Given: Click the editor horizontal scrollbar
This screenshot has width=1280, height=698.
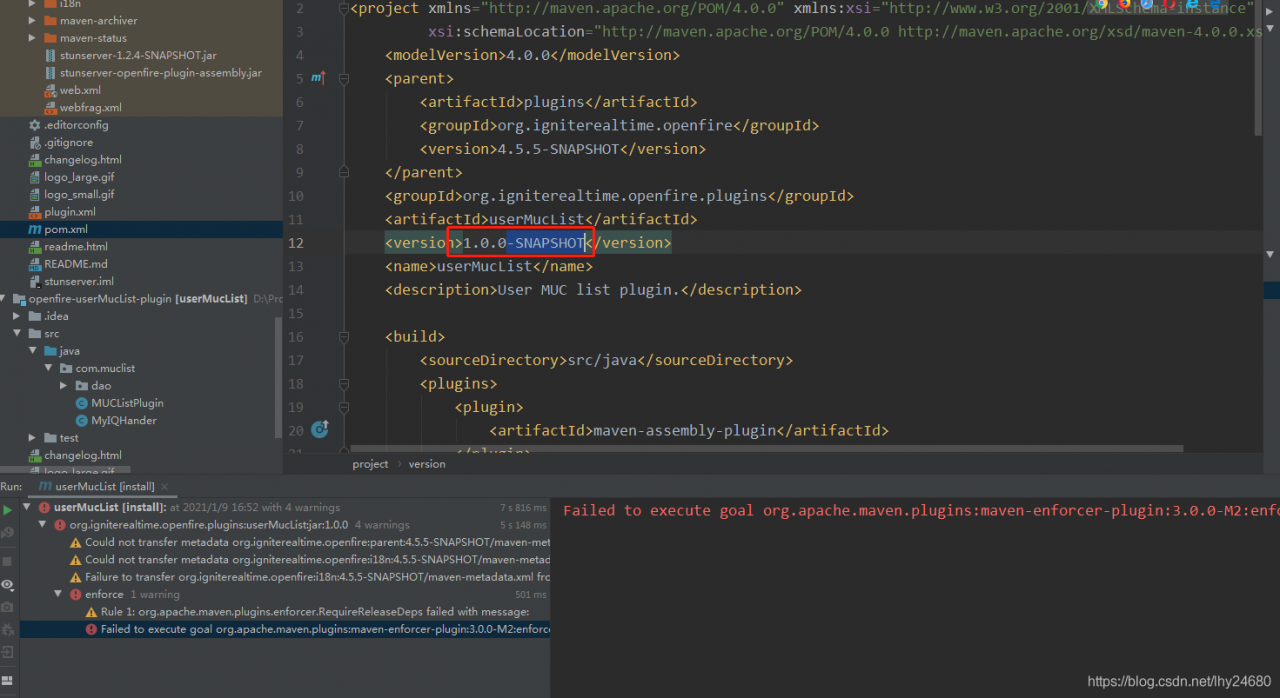Looking at the screenshot, I should point(765,449).
